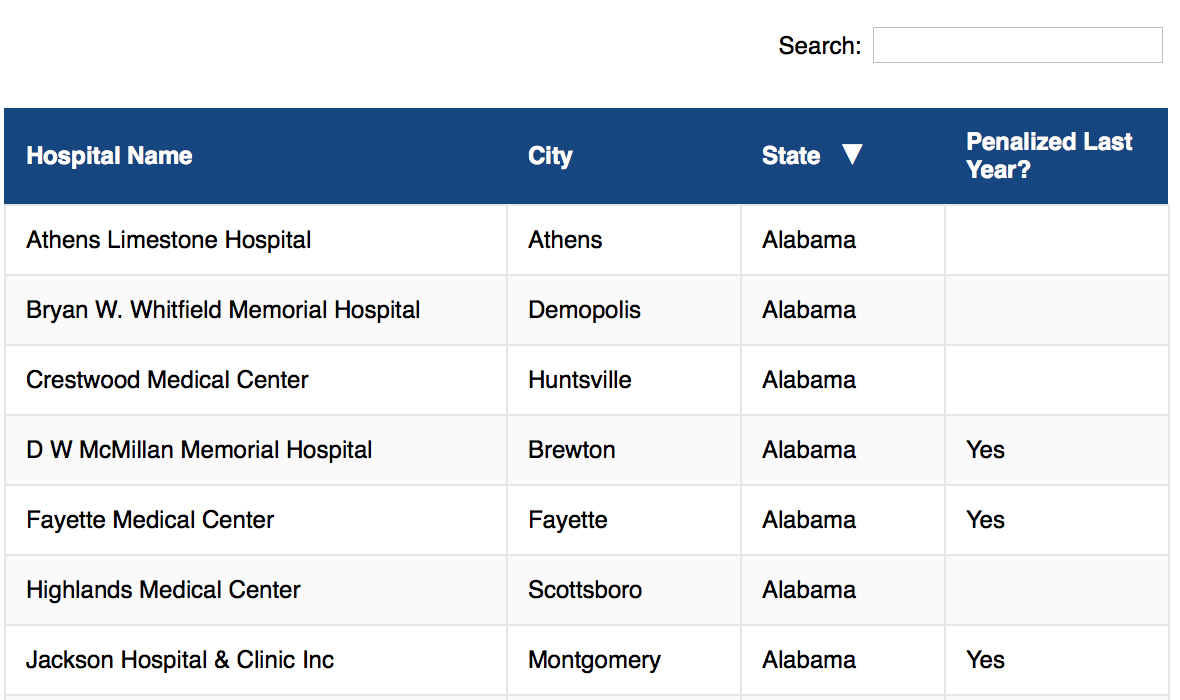Click Bryan W. Whitfield Memorial Hospital
This screenshot has width=1180, height=700.
(x=223, y=310)
